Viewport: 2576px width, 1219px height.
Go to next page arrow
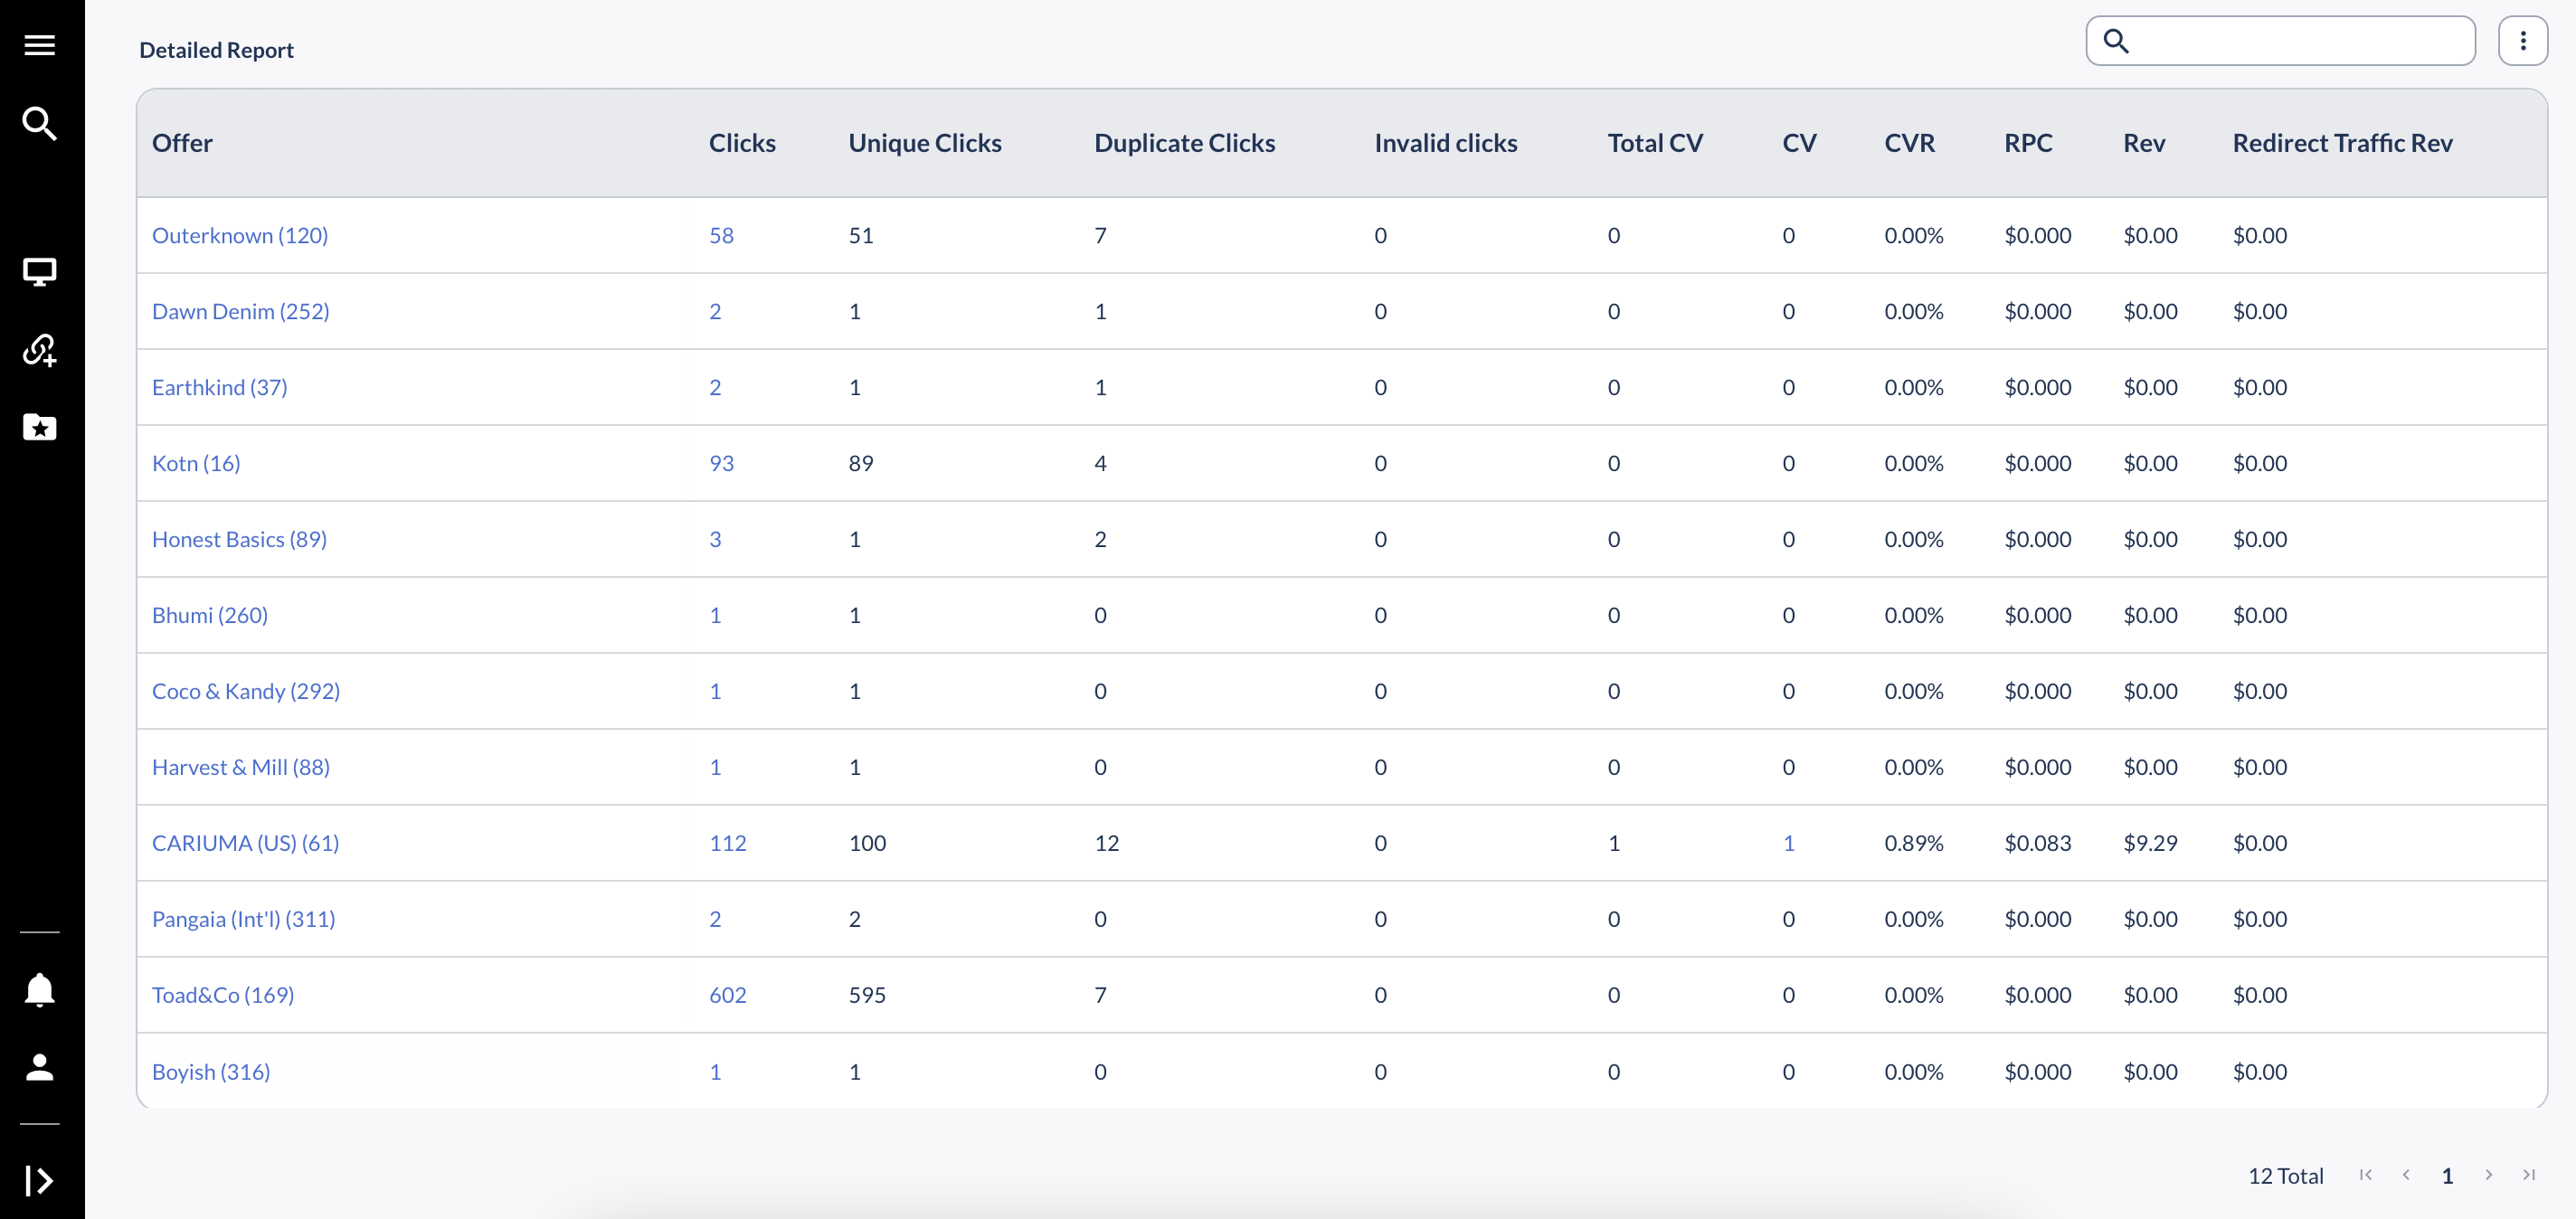[x=2488, y=1175]
